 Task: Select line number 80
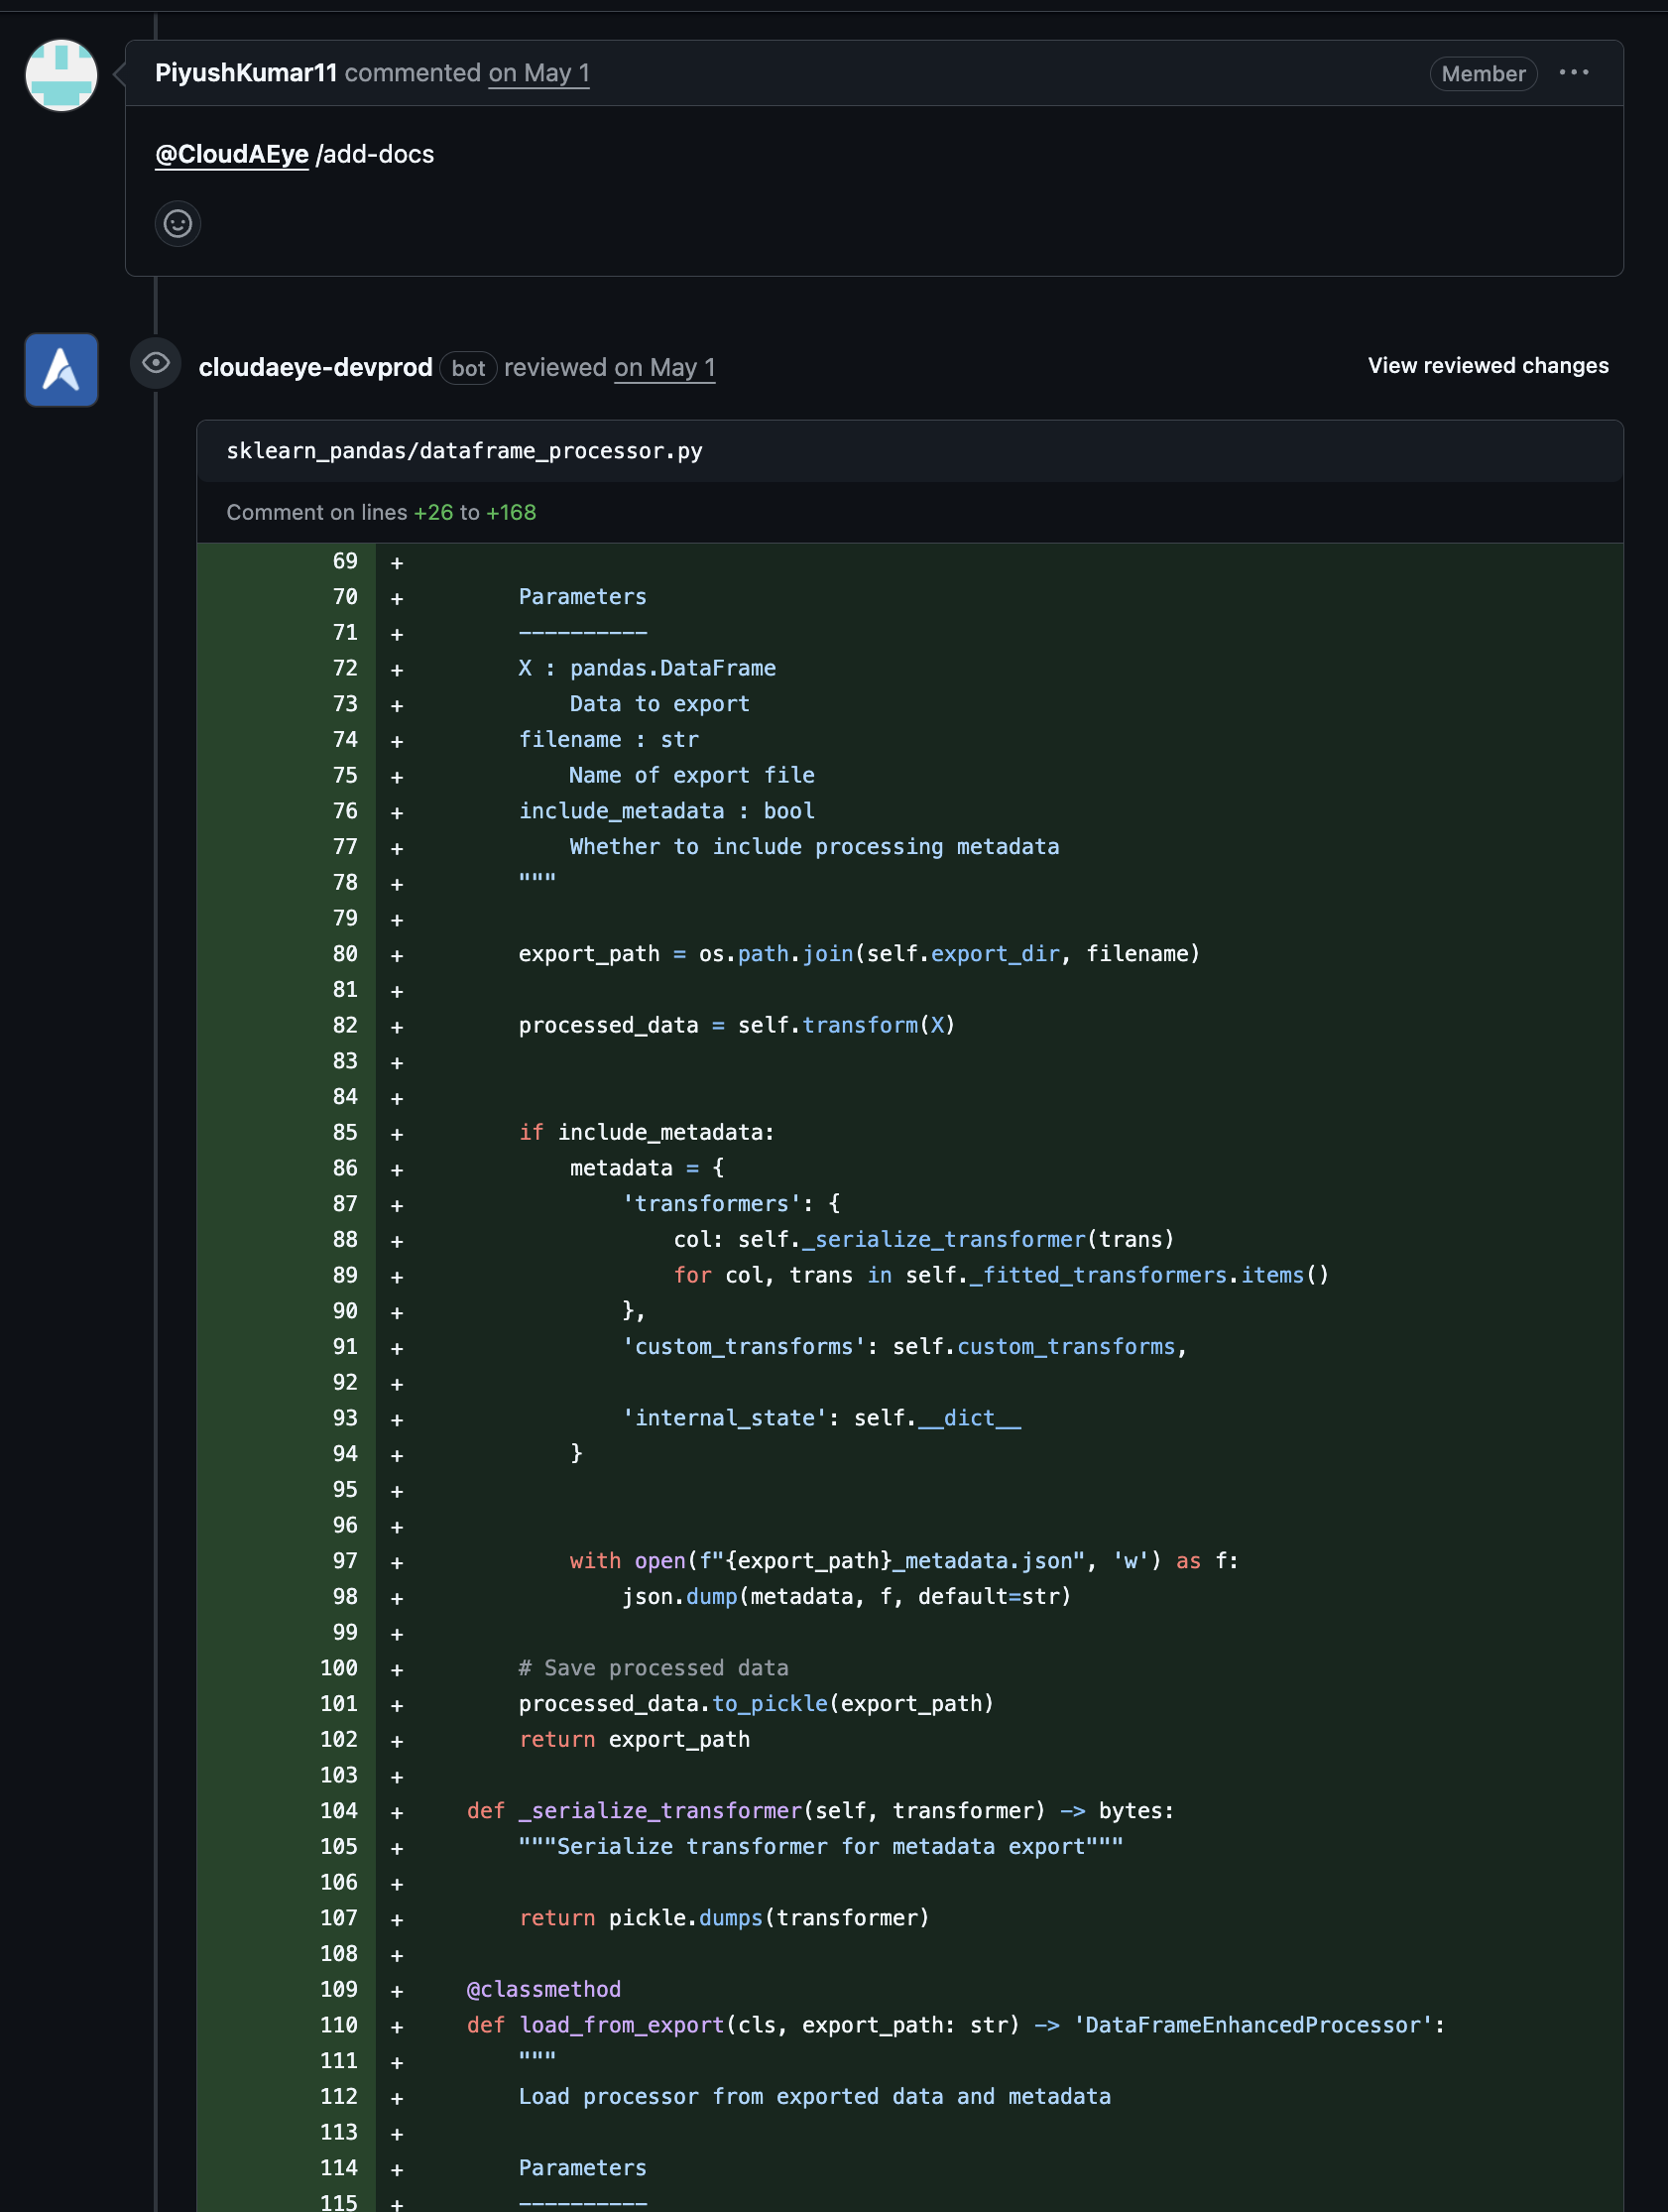coord(345,954)
